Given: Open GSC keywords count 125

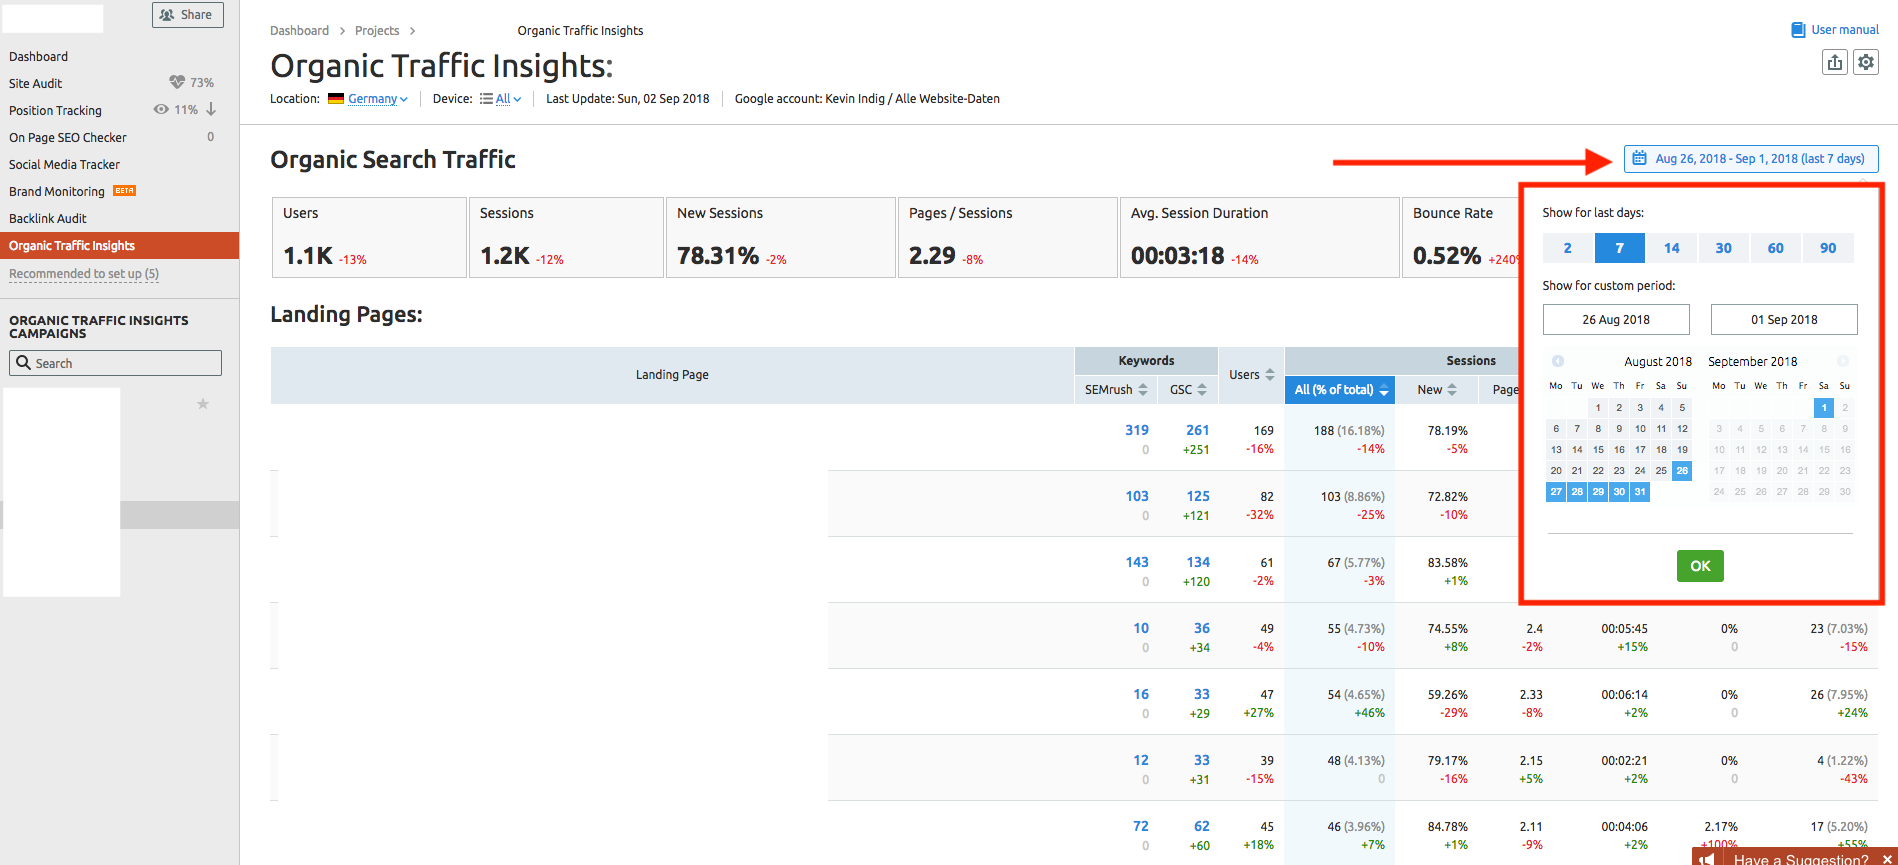Looking at the screenshot, I should (1198, 496).
